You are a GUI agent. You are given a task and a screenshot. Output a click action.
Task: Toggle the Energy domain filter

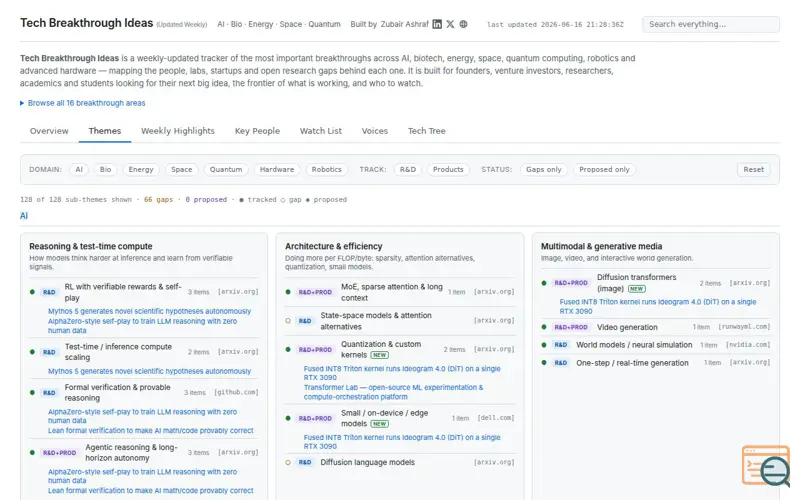tap(141, 169)
